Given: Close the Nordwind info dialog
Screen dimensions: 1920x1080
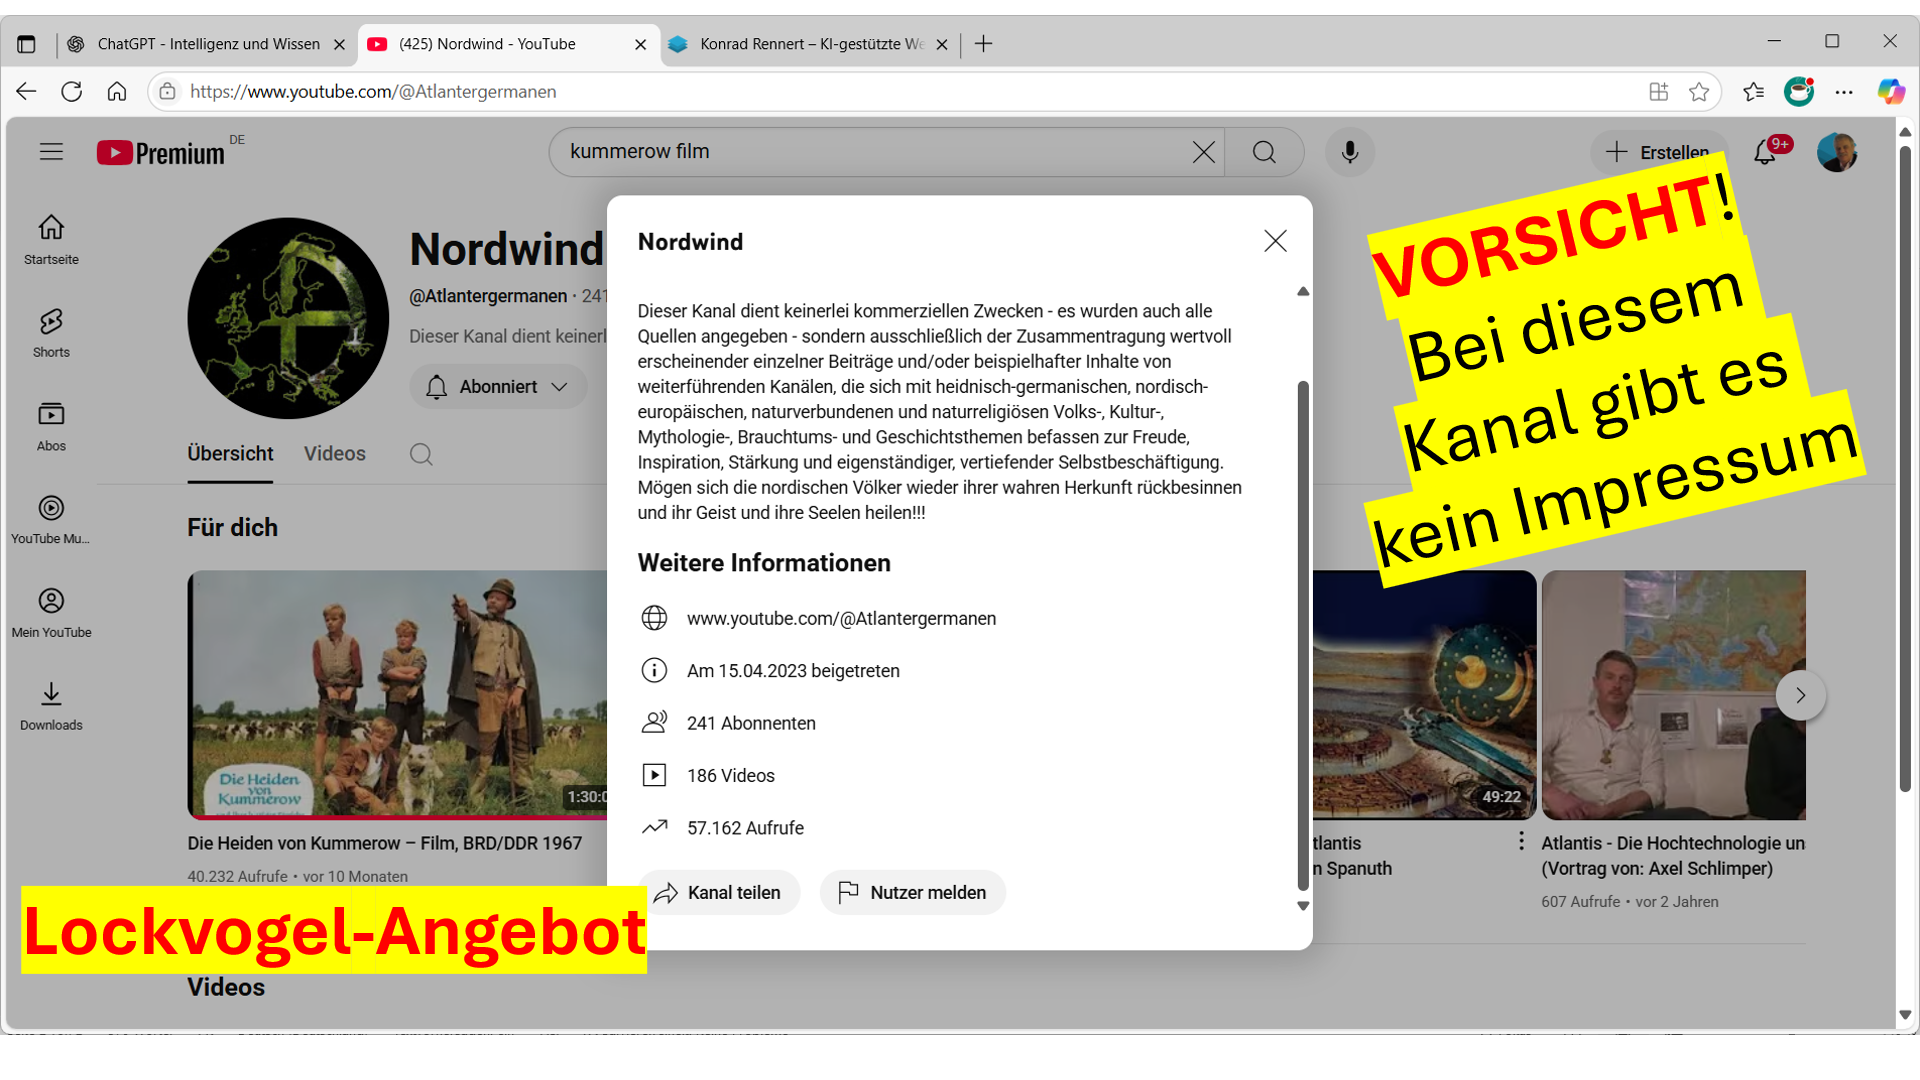Looking at the screenshot, I should pyautogui.click(x=1275, y=241).
